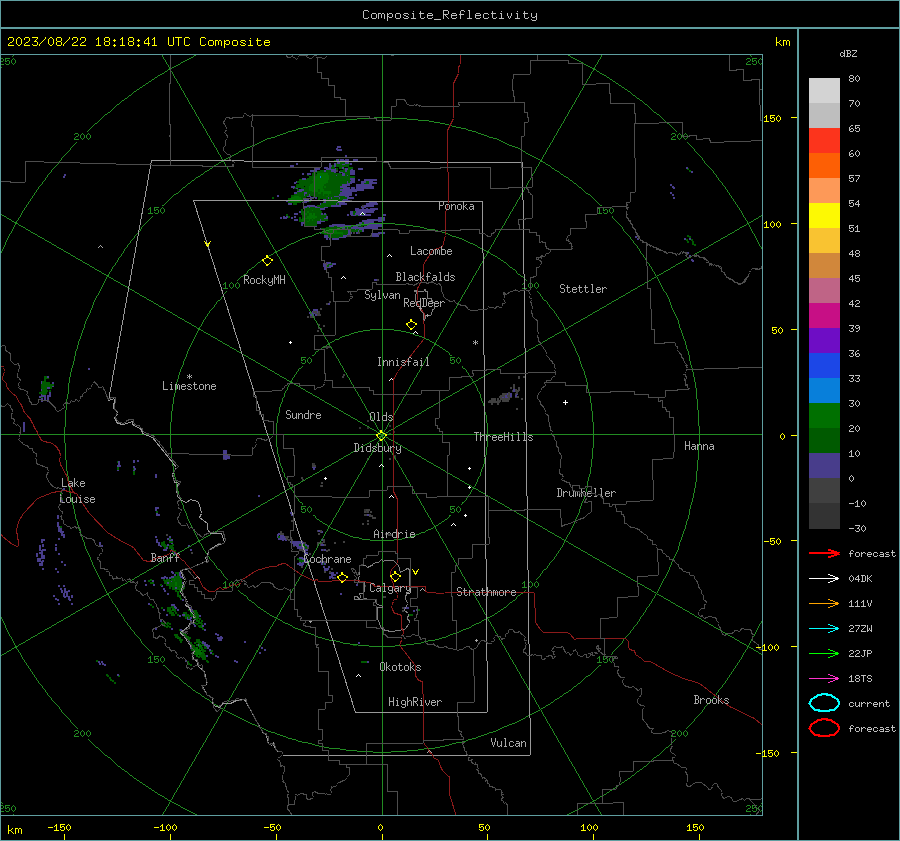Select the green 22JP arrow icon
This screenshot has height=841, width=900.
click(824, 653)
